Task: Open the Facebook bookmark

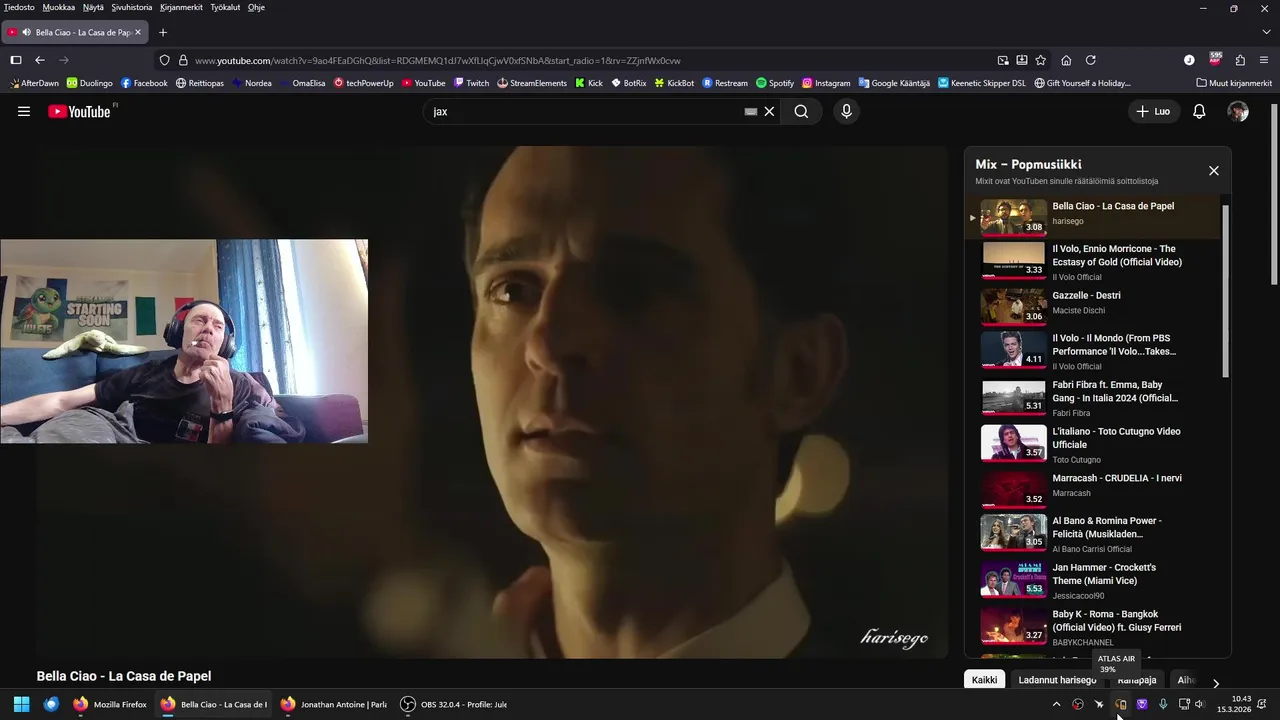Action: [x=144, y=83]
